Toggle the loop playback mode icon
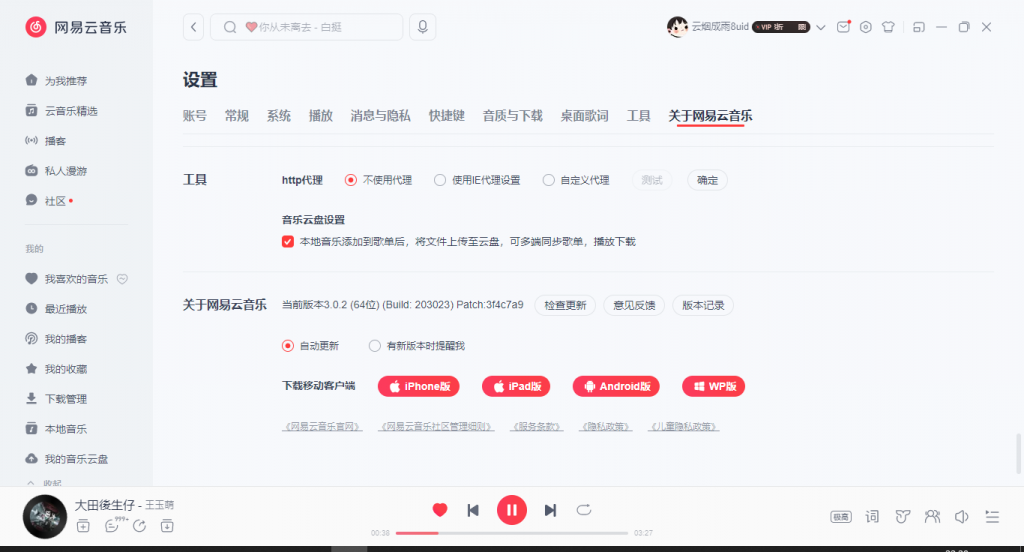This screenshot has width=1024, height=552. click(584, 510)
